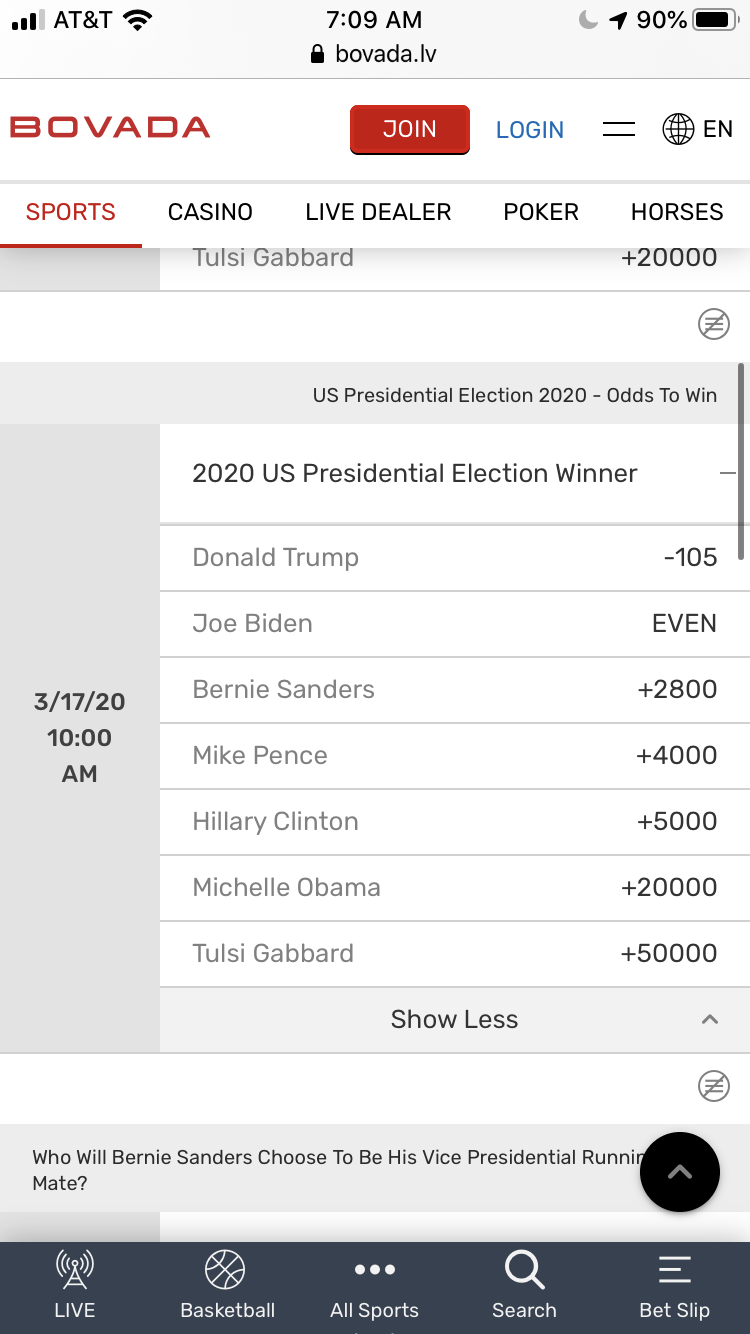Switch to the POKER tab

pos(541,212)
